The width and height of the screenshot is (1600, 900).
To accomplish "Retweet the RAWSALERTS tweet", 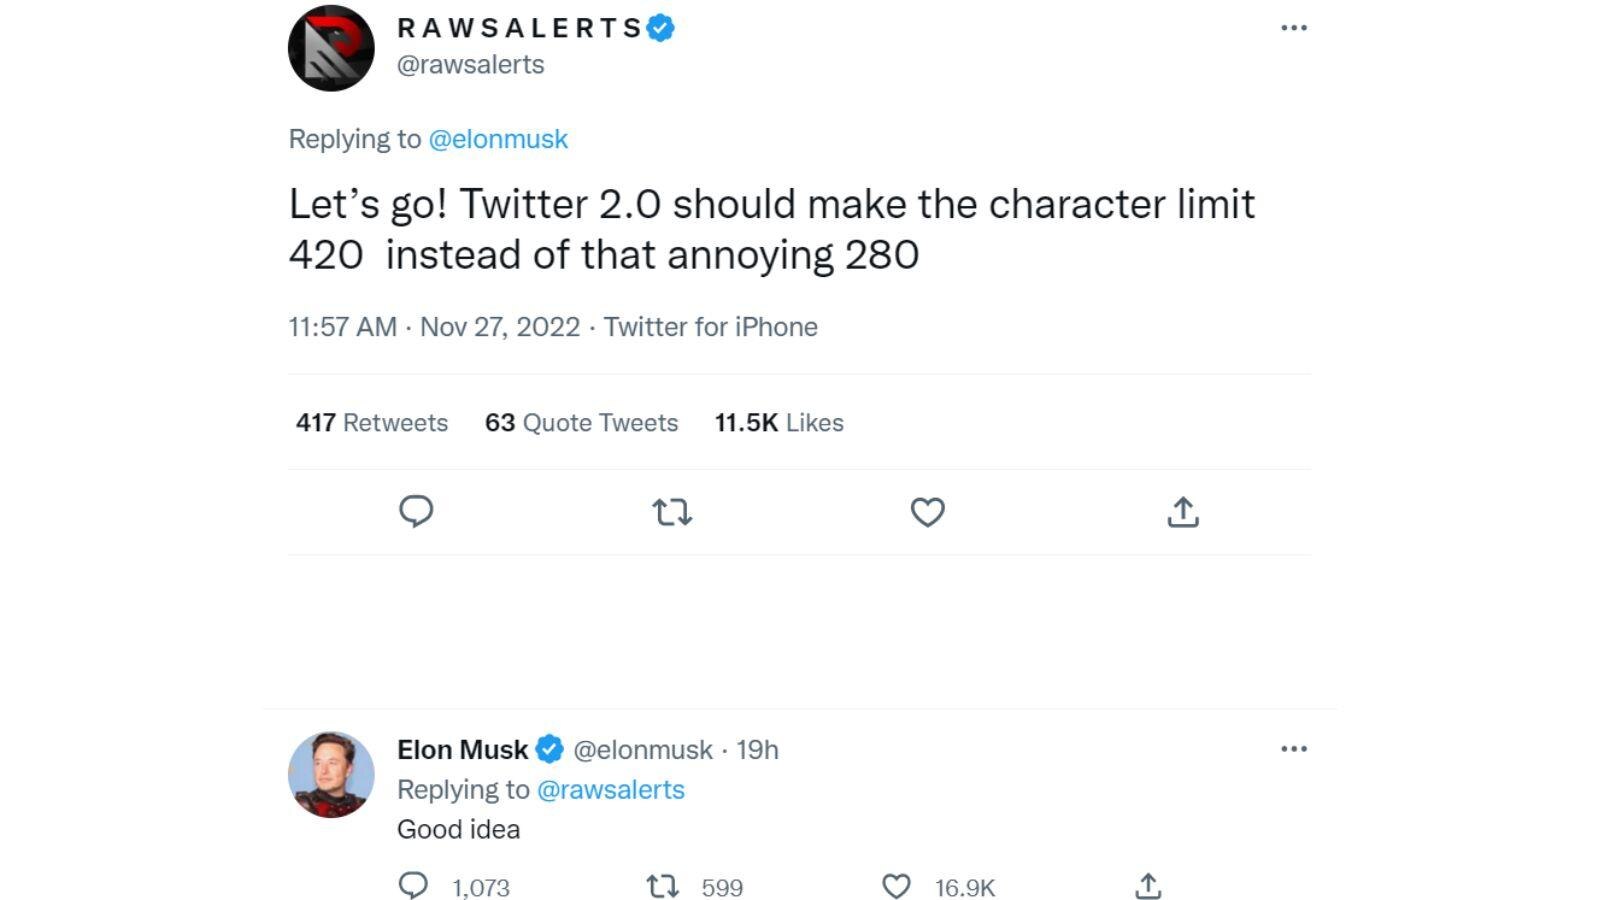I will point(672,512).
